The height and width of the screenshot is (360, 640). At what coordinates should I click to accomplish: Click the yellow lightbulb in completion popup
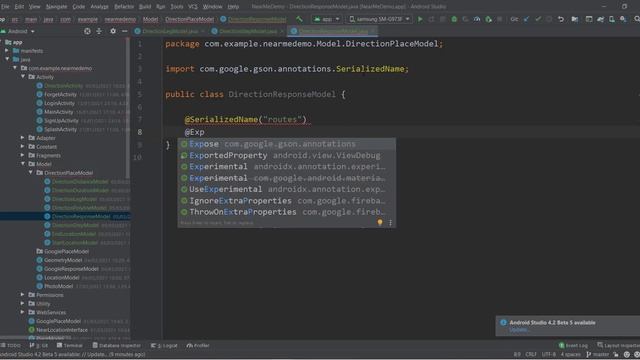[x=380, y=222]
